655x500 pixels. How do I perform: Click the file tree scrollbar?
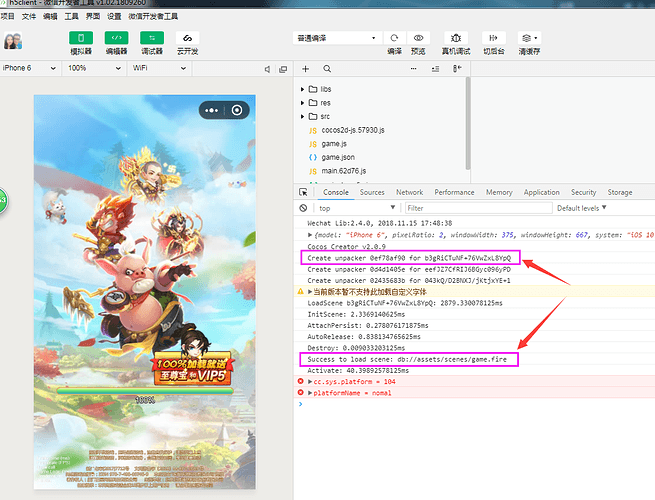pyautogui.click(x=467, y=123)
